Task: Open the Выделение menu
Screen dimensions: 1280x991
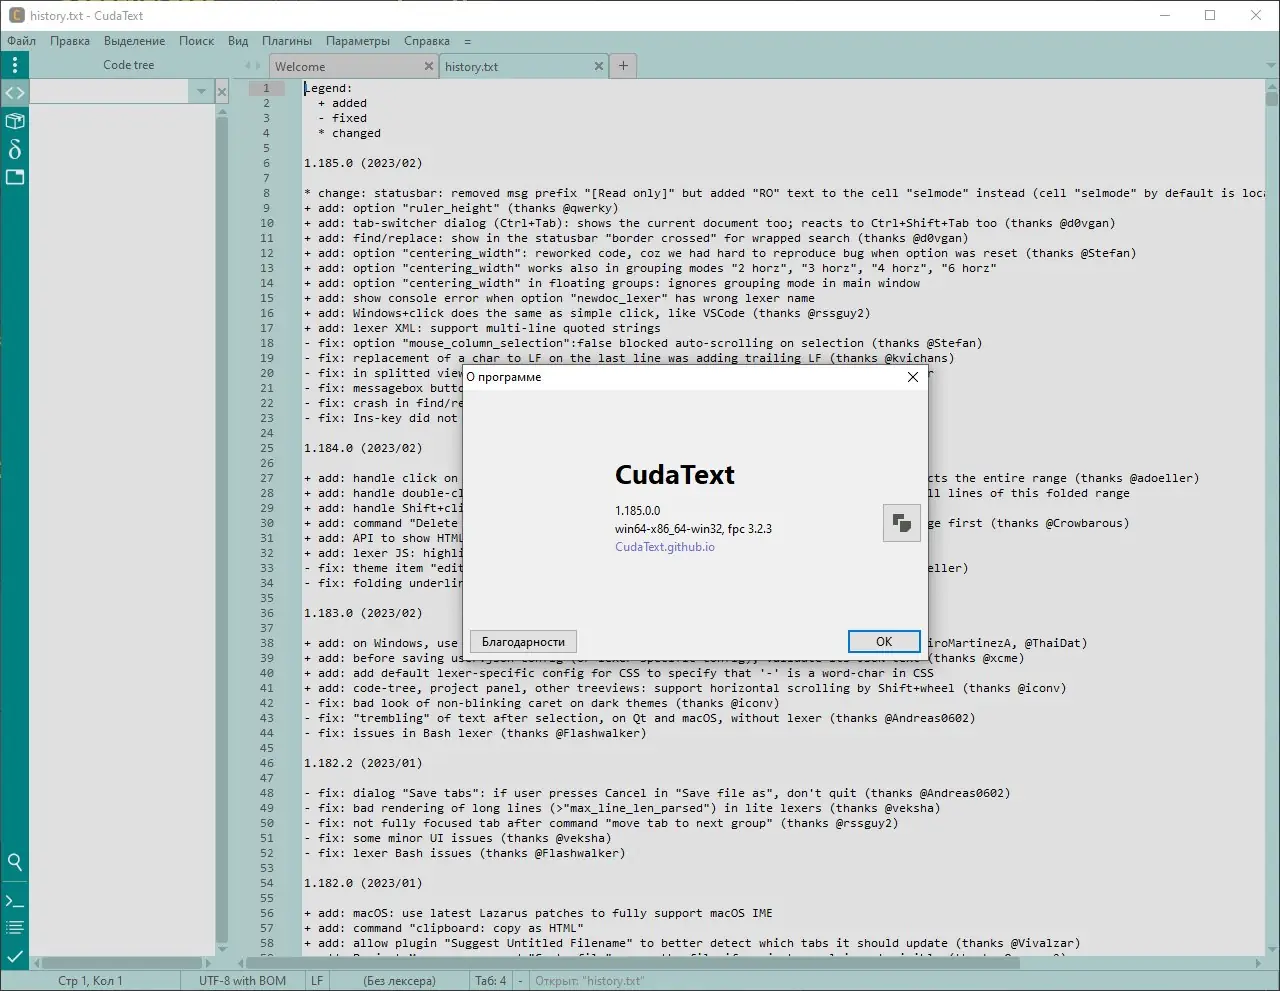Action: [x=135, y=41]
